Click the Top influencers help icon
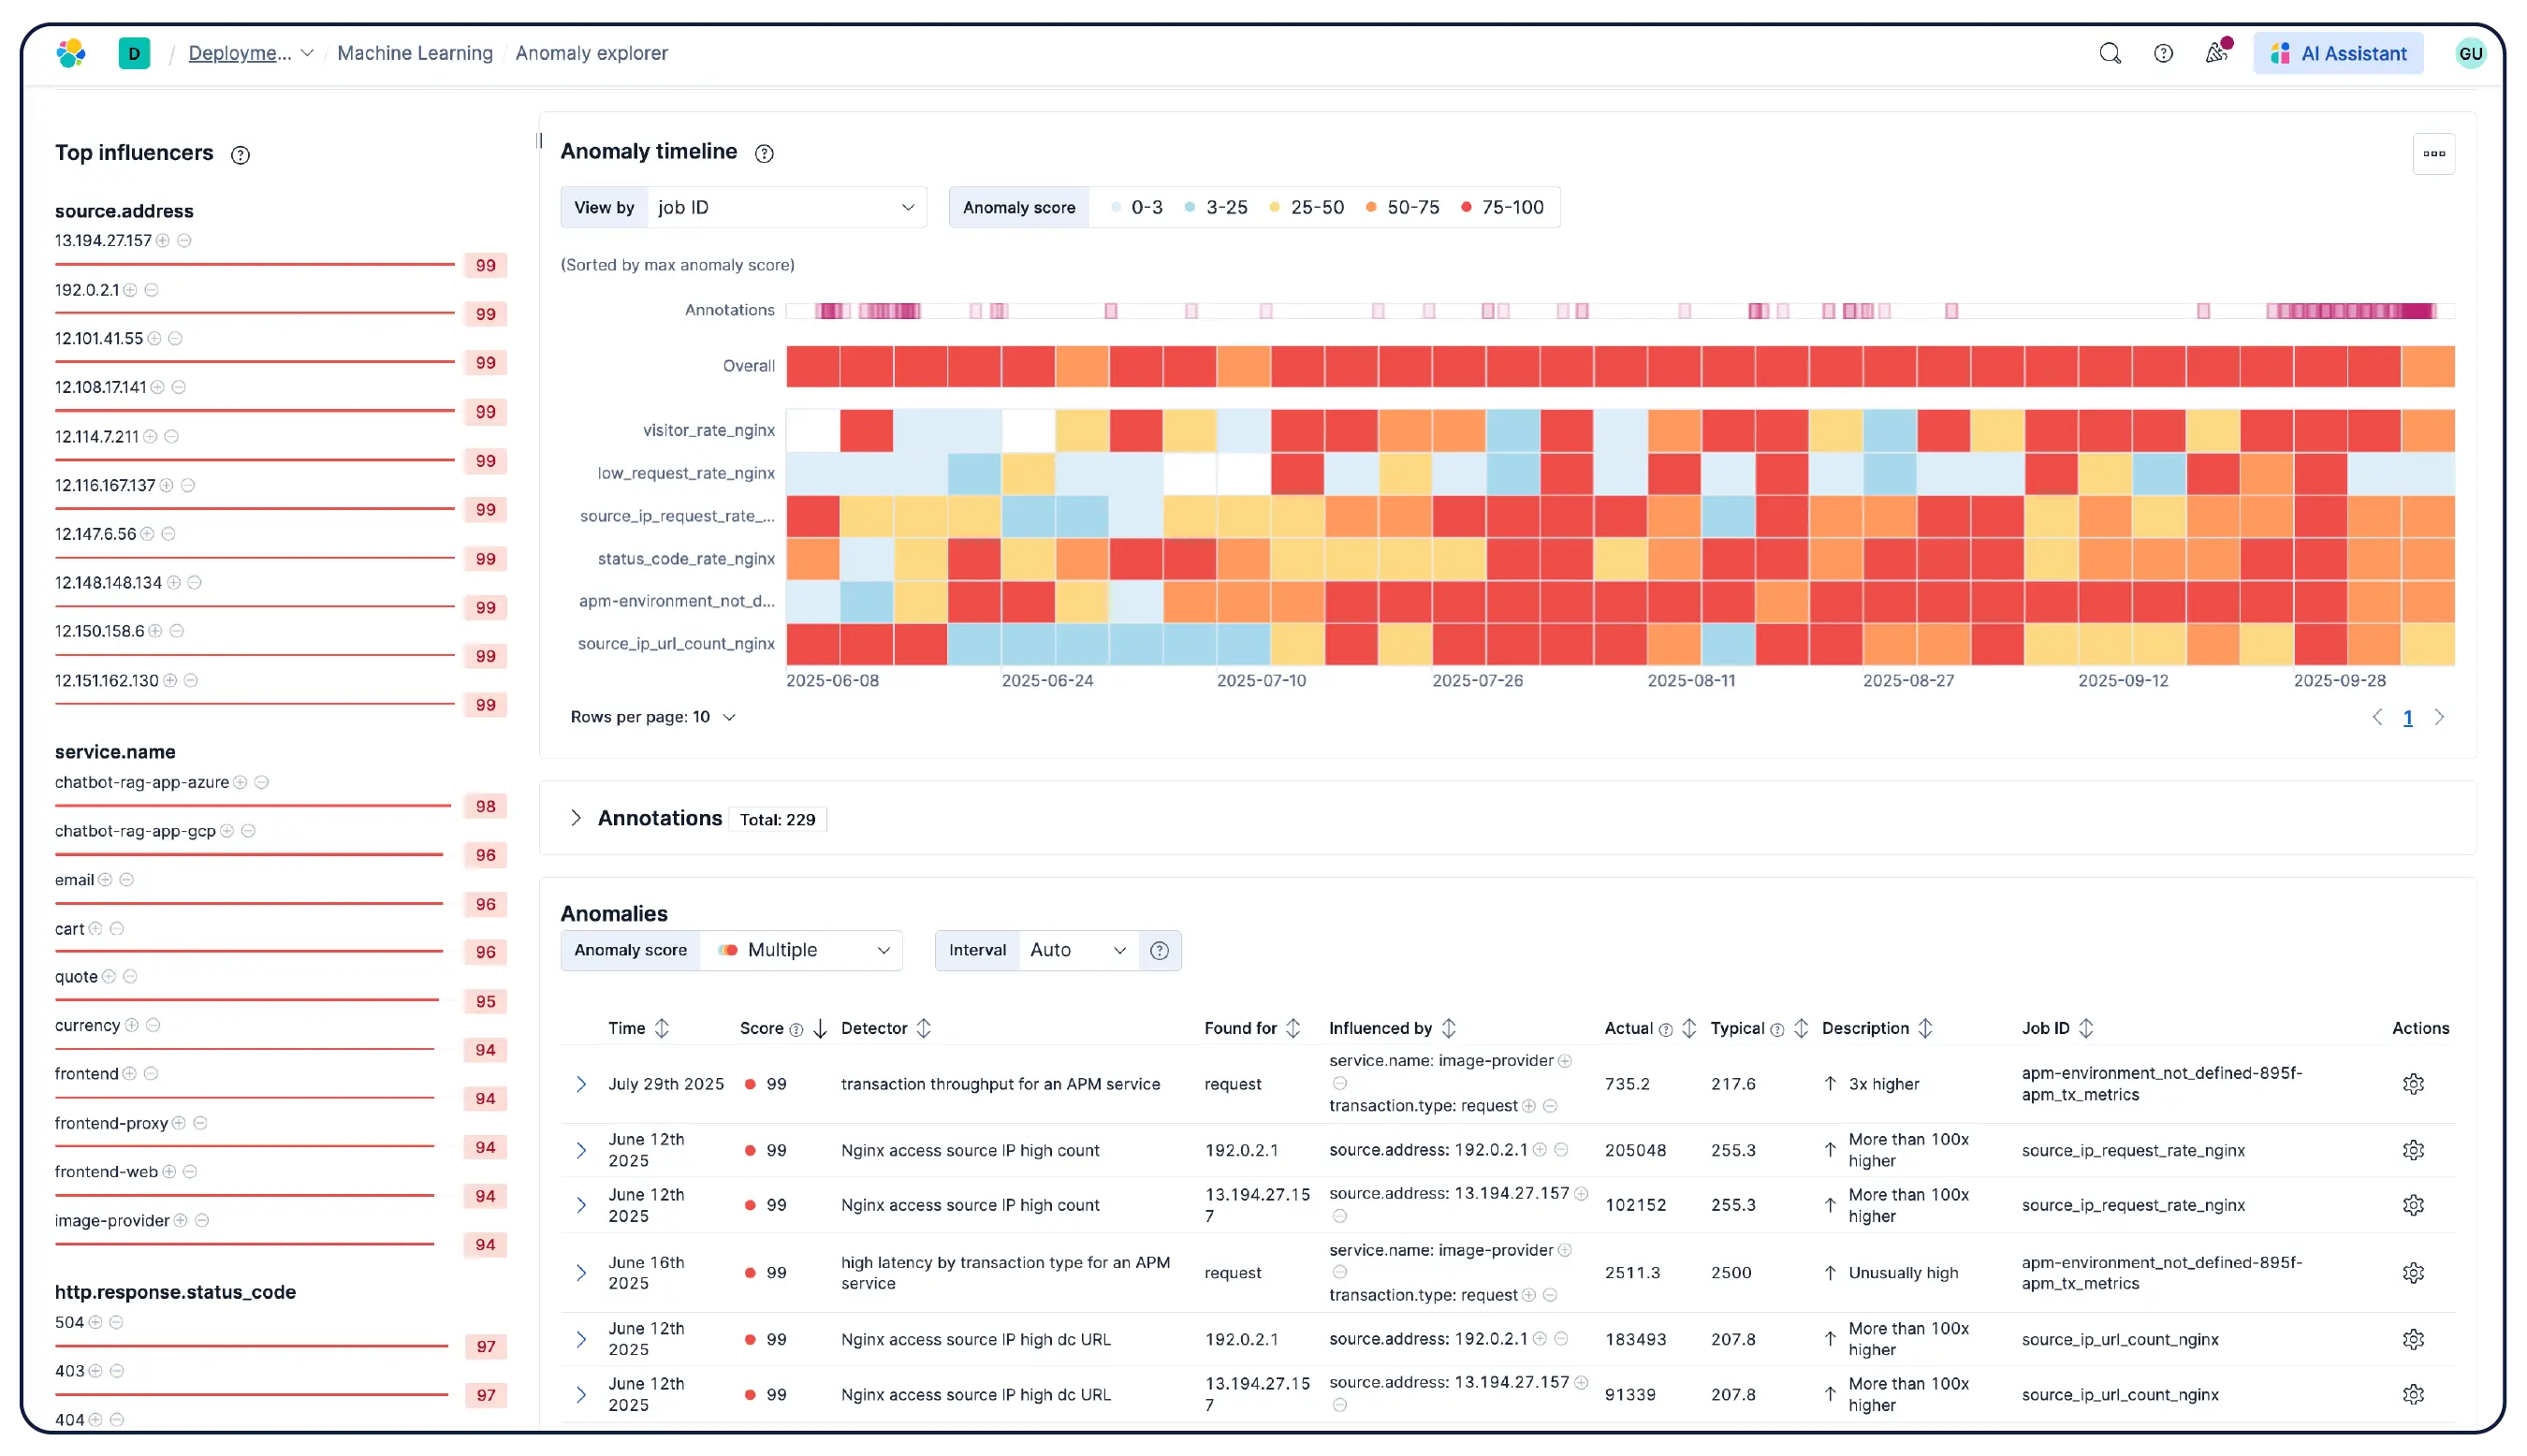Image resolution: width=2527 pixels, height=1456 pixels. click(x=240, y=155)
